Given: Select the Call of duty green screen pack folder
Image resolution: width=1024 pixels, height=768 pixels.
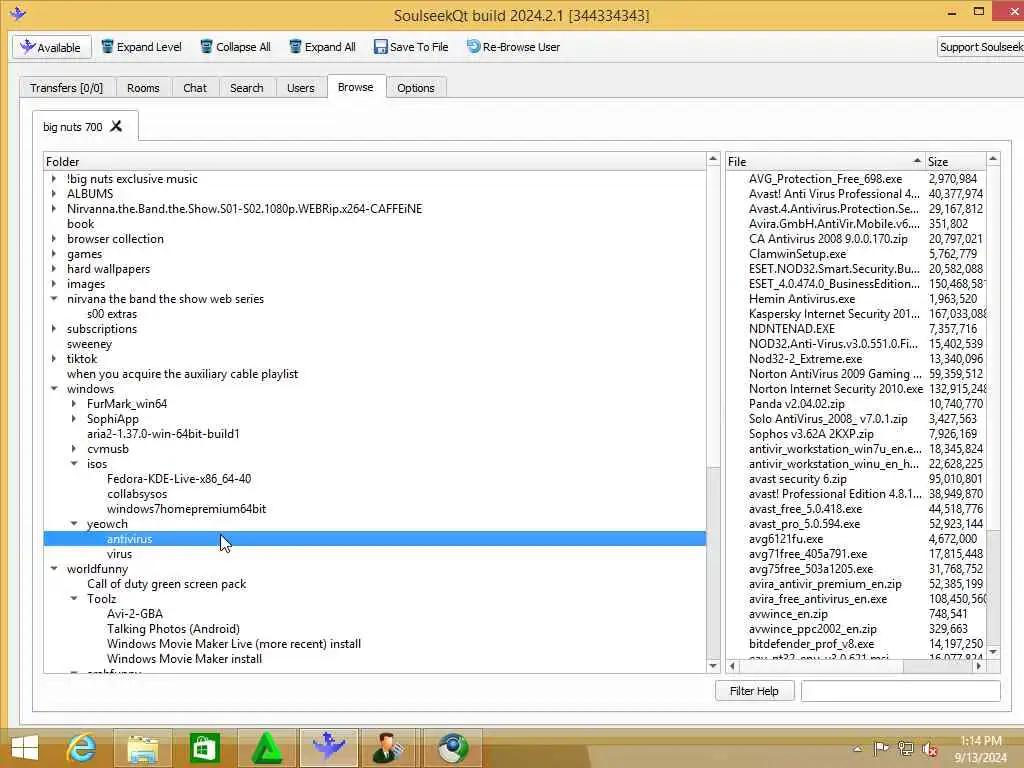Looking at the screenshot, I should coord(167,584).
